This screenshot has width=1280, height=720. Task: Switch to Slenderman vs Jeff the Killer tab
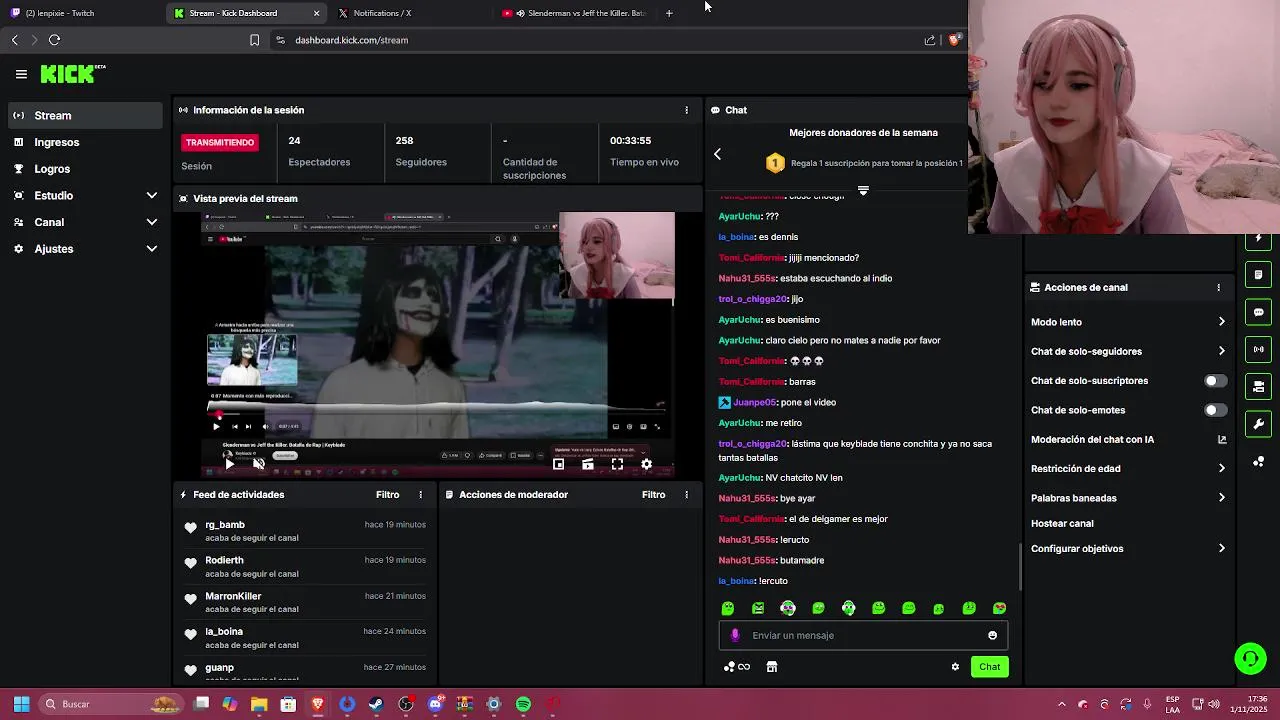(573, 13)
